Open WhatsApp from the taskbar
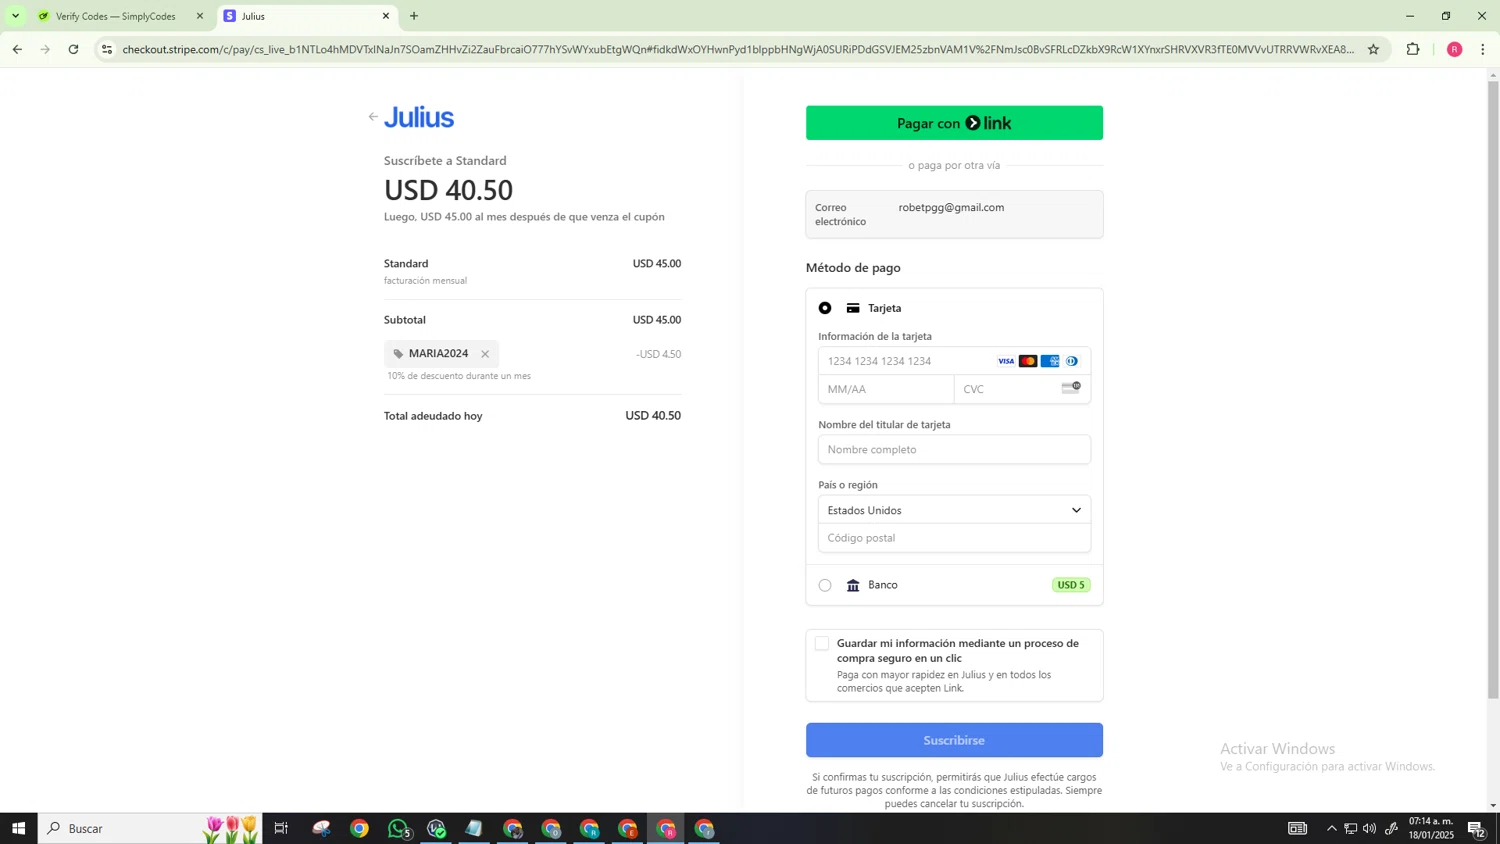 point(399,828)
